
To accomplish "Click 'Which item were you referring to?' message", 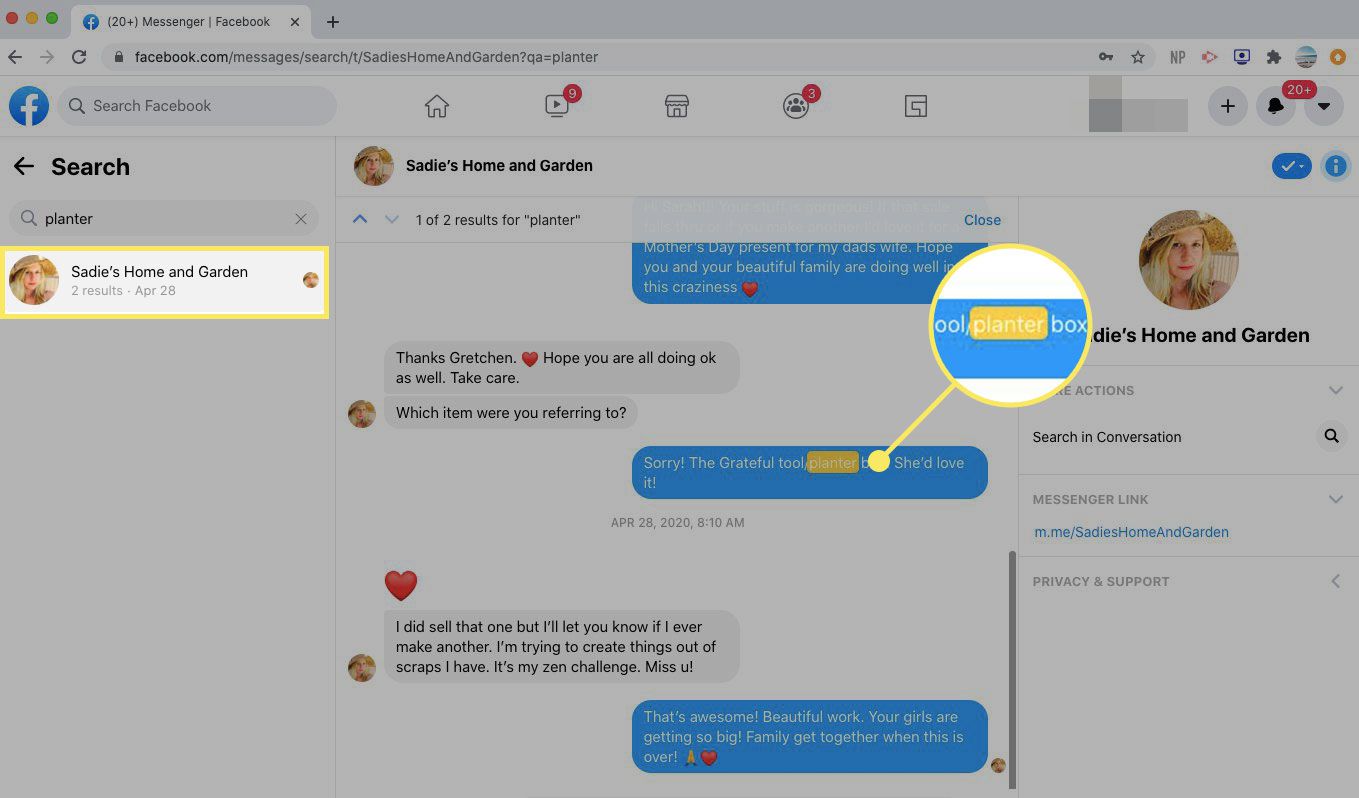I will point(511,412).
